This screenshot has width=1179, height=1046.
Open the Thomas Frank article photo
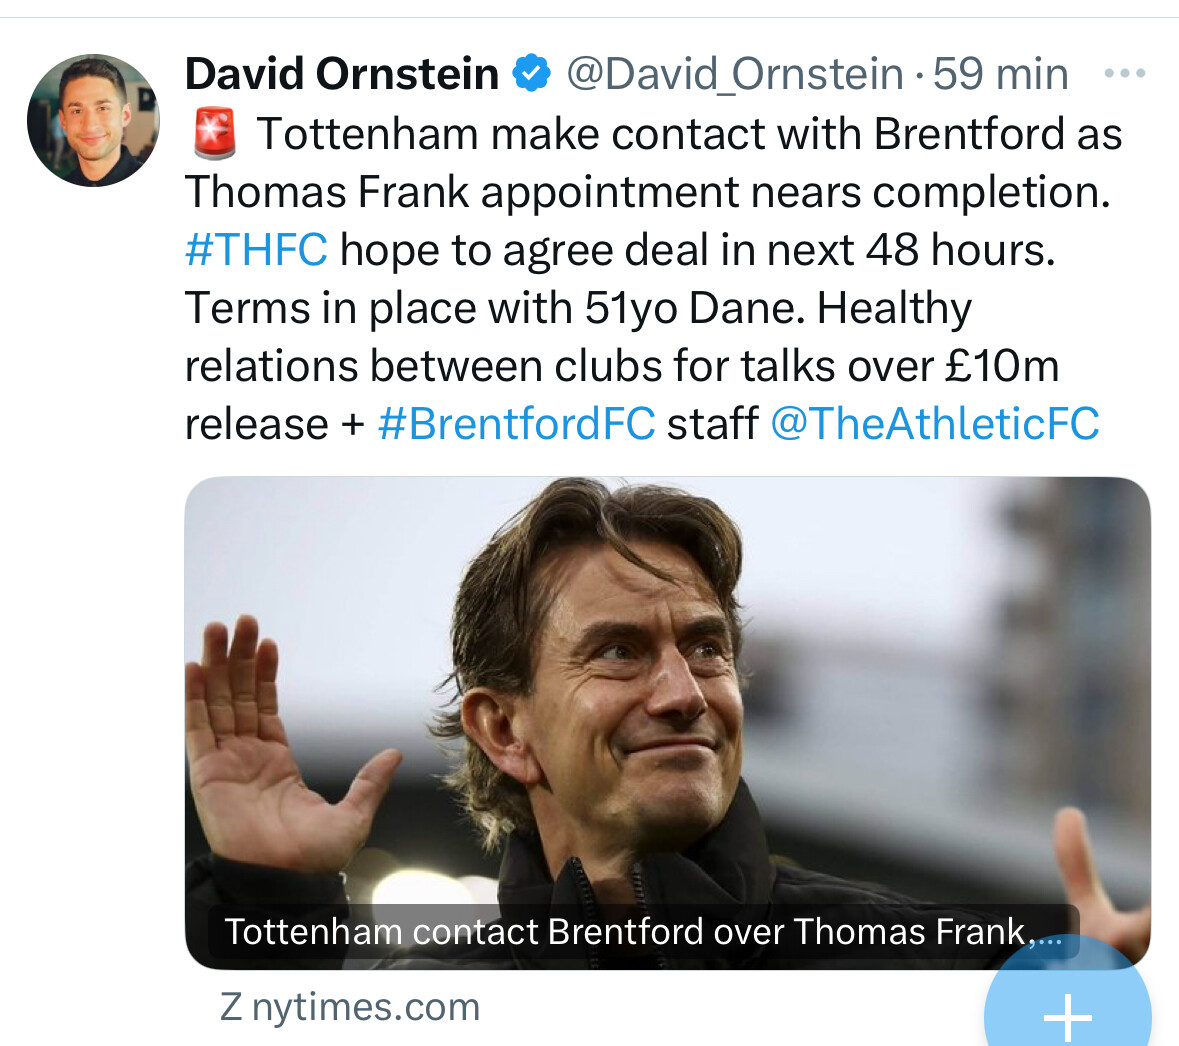pos(667,690)
